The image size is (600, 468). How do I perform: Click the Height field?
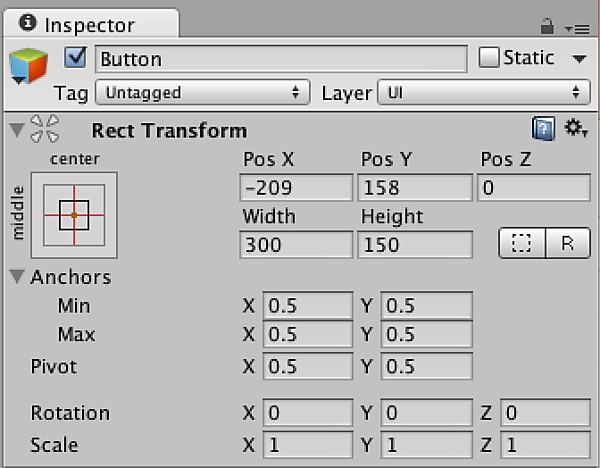pyautogui.click(x=415, y=245)
